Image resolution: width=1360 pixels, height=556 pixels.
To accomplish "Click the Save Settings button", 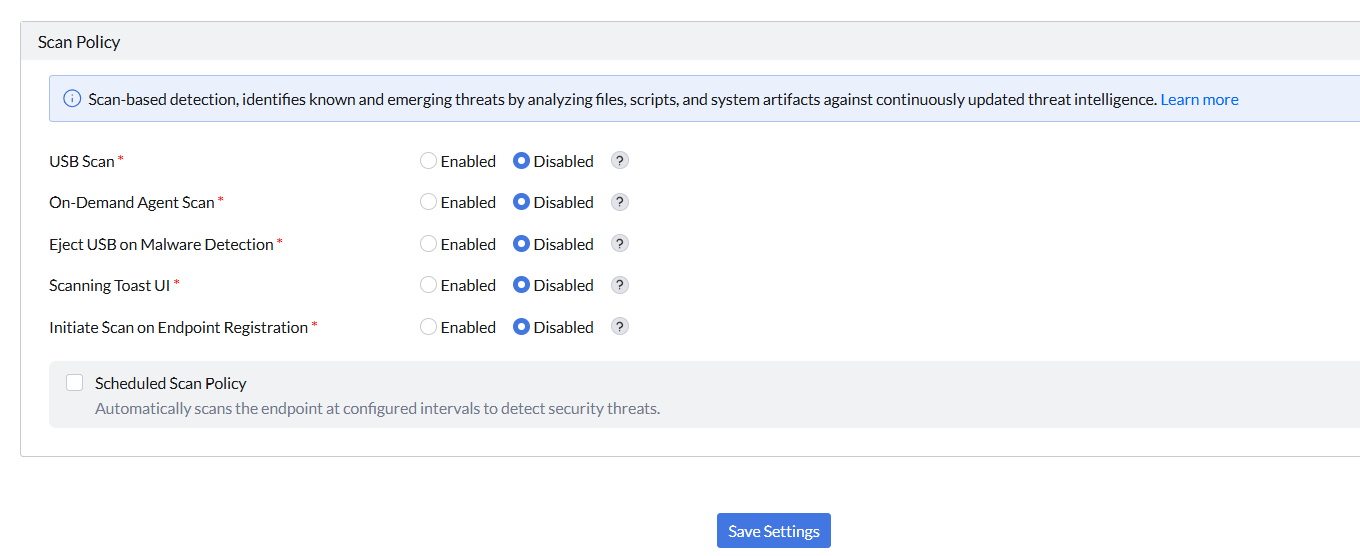I will click(774, 531).
